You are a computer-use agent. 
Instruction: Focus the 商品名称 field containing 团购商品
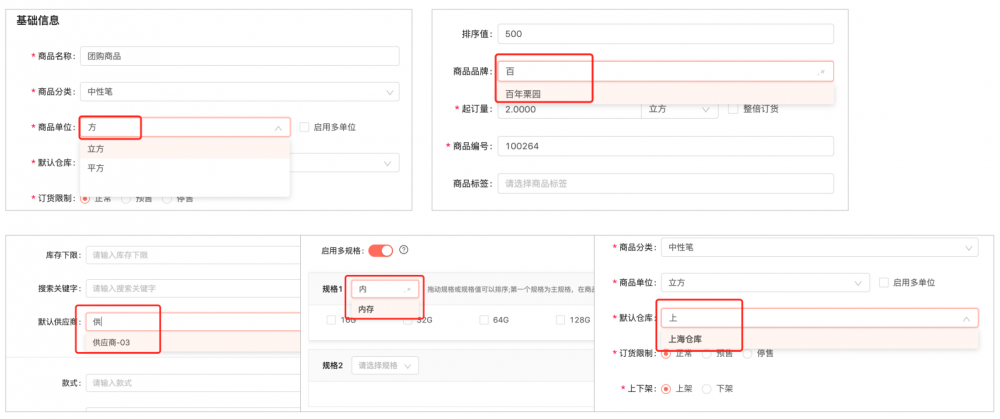(x=240, y=56)
